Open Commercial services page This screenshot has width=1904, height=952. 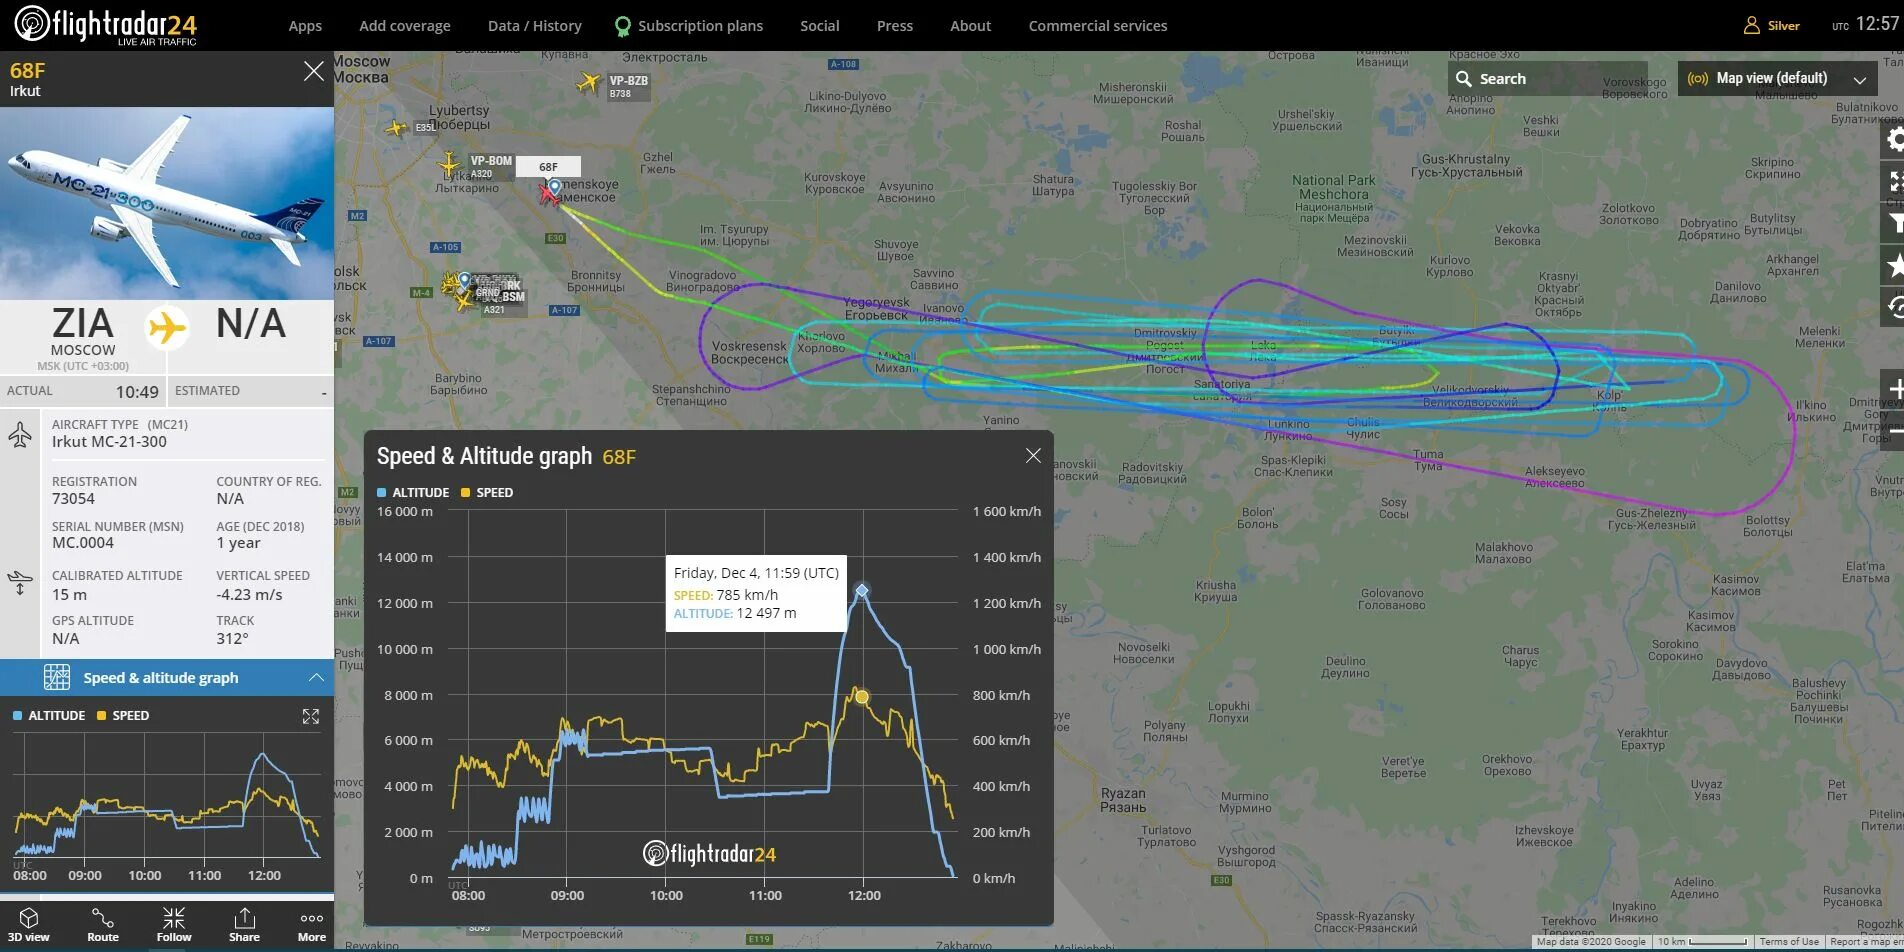coord(1098,26)
